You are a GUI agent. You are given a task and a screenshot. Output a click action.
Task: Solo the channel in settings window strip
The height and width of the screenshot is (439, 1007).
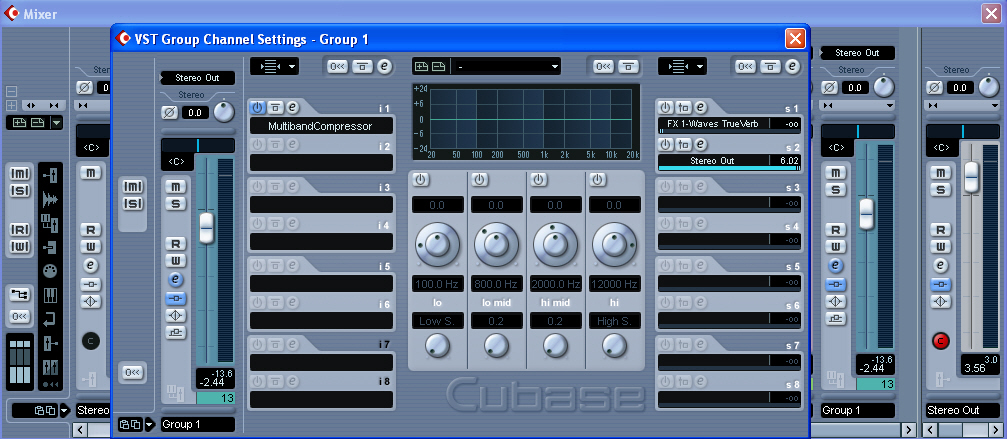pyautogui.click(x=176, y=203)
